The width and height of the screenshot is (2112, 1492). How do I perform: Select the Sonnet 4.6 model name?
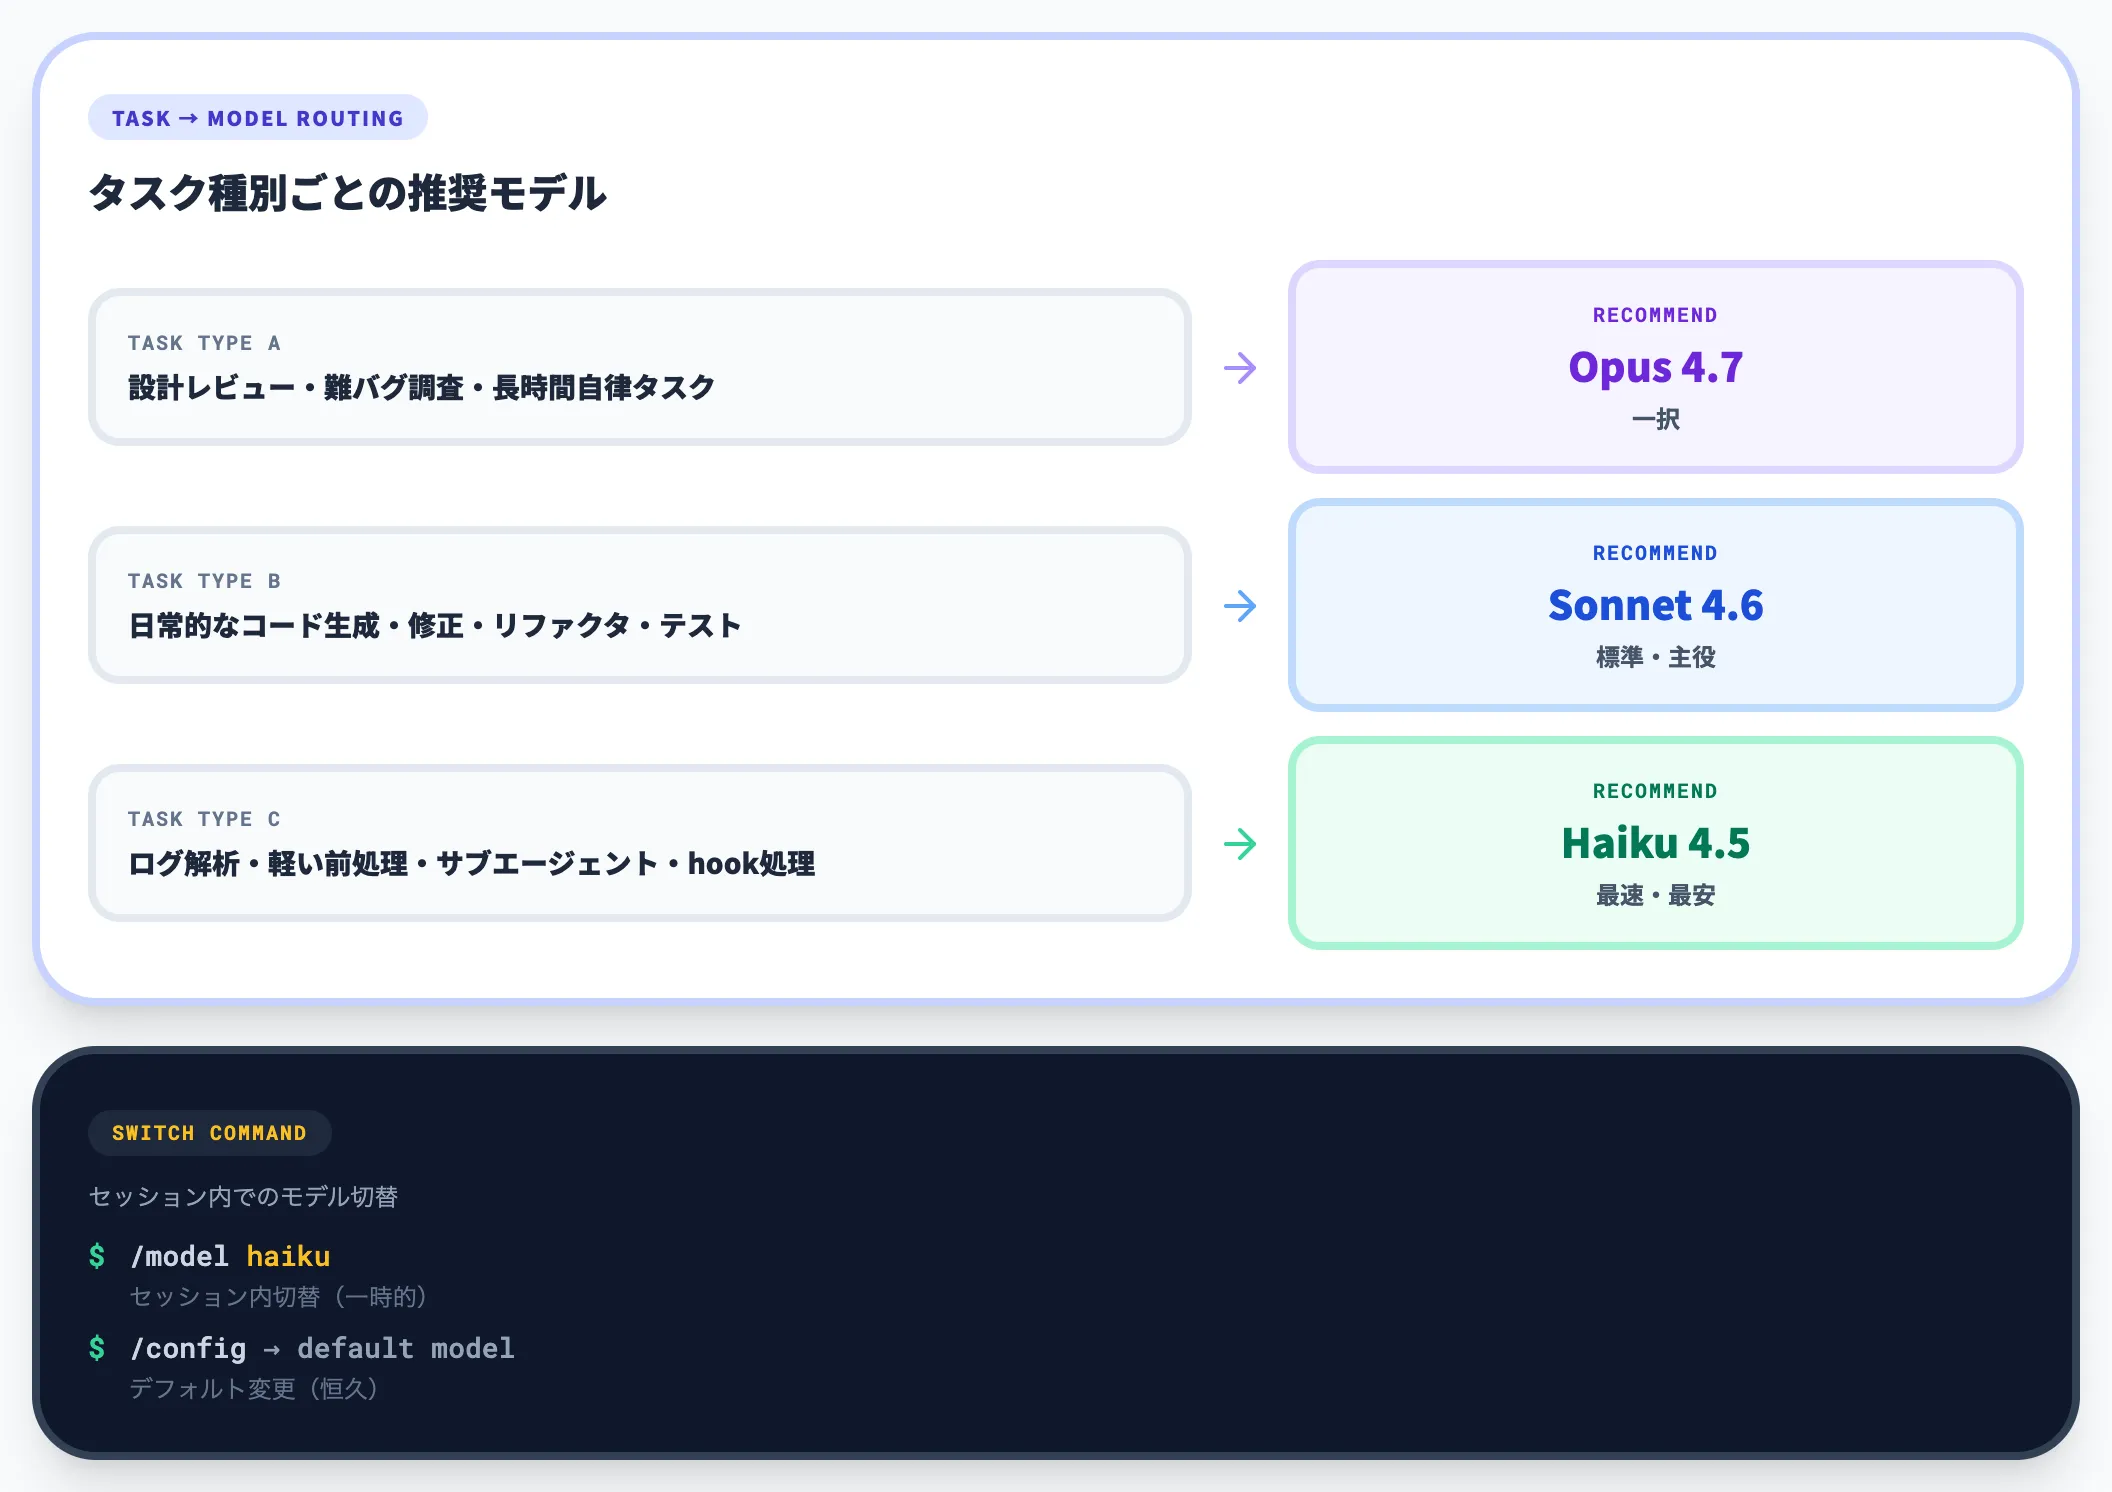[x=1655, y=605]
